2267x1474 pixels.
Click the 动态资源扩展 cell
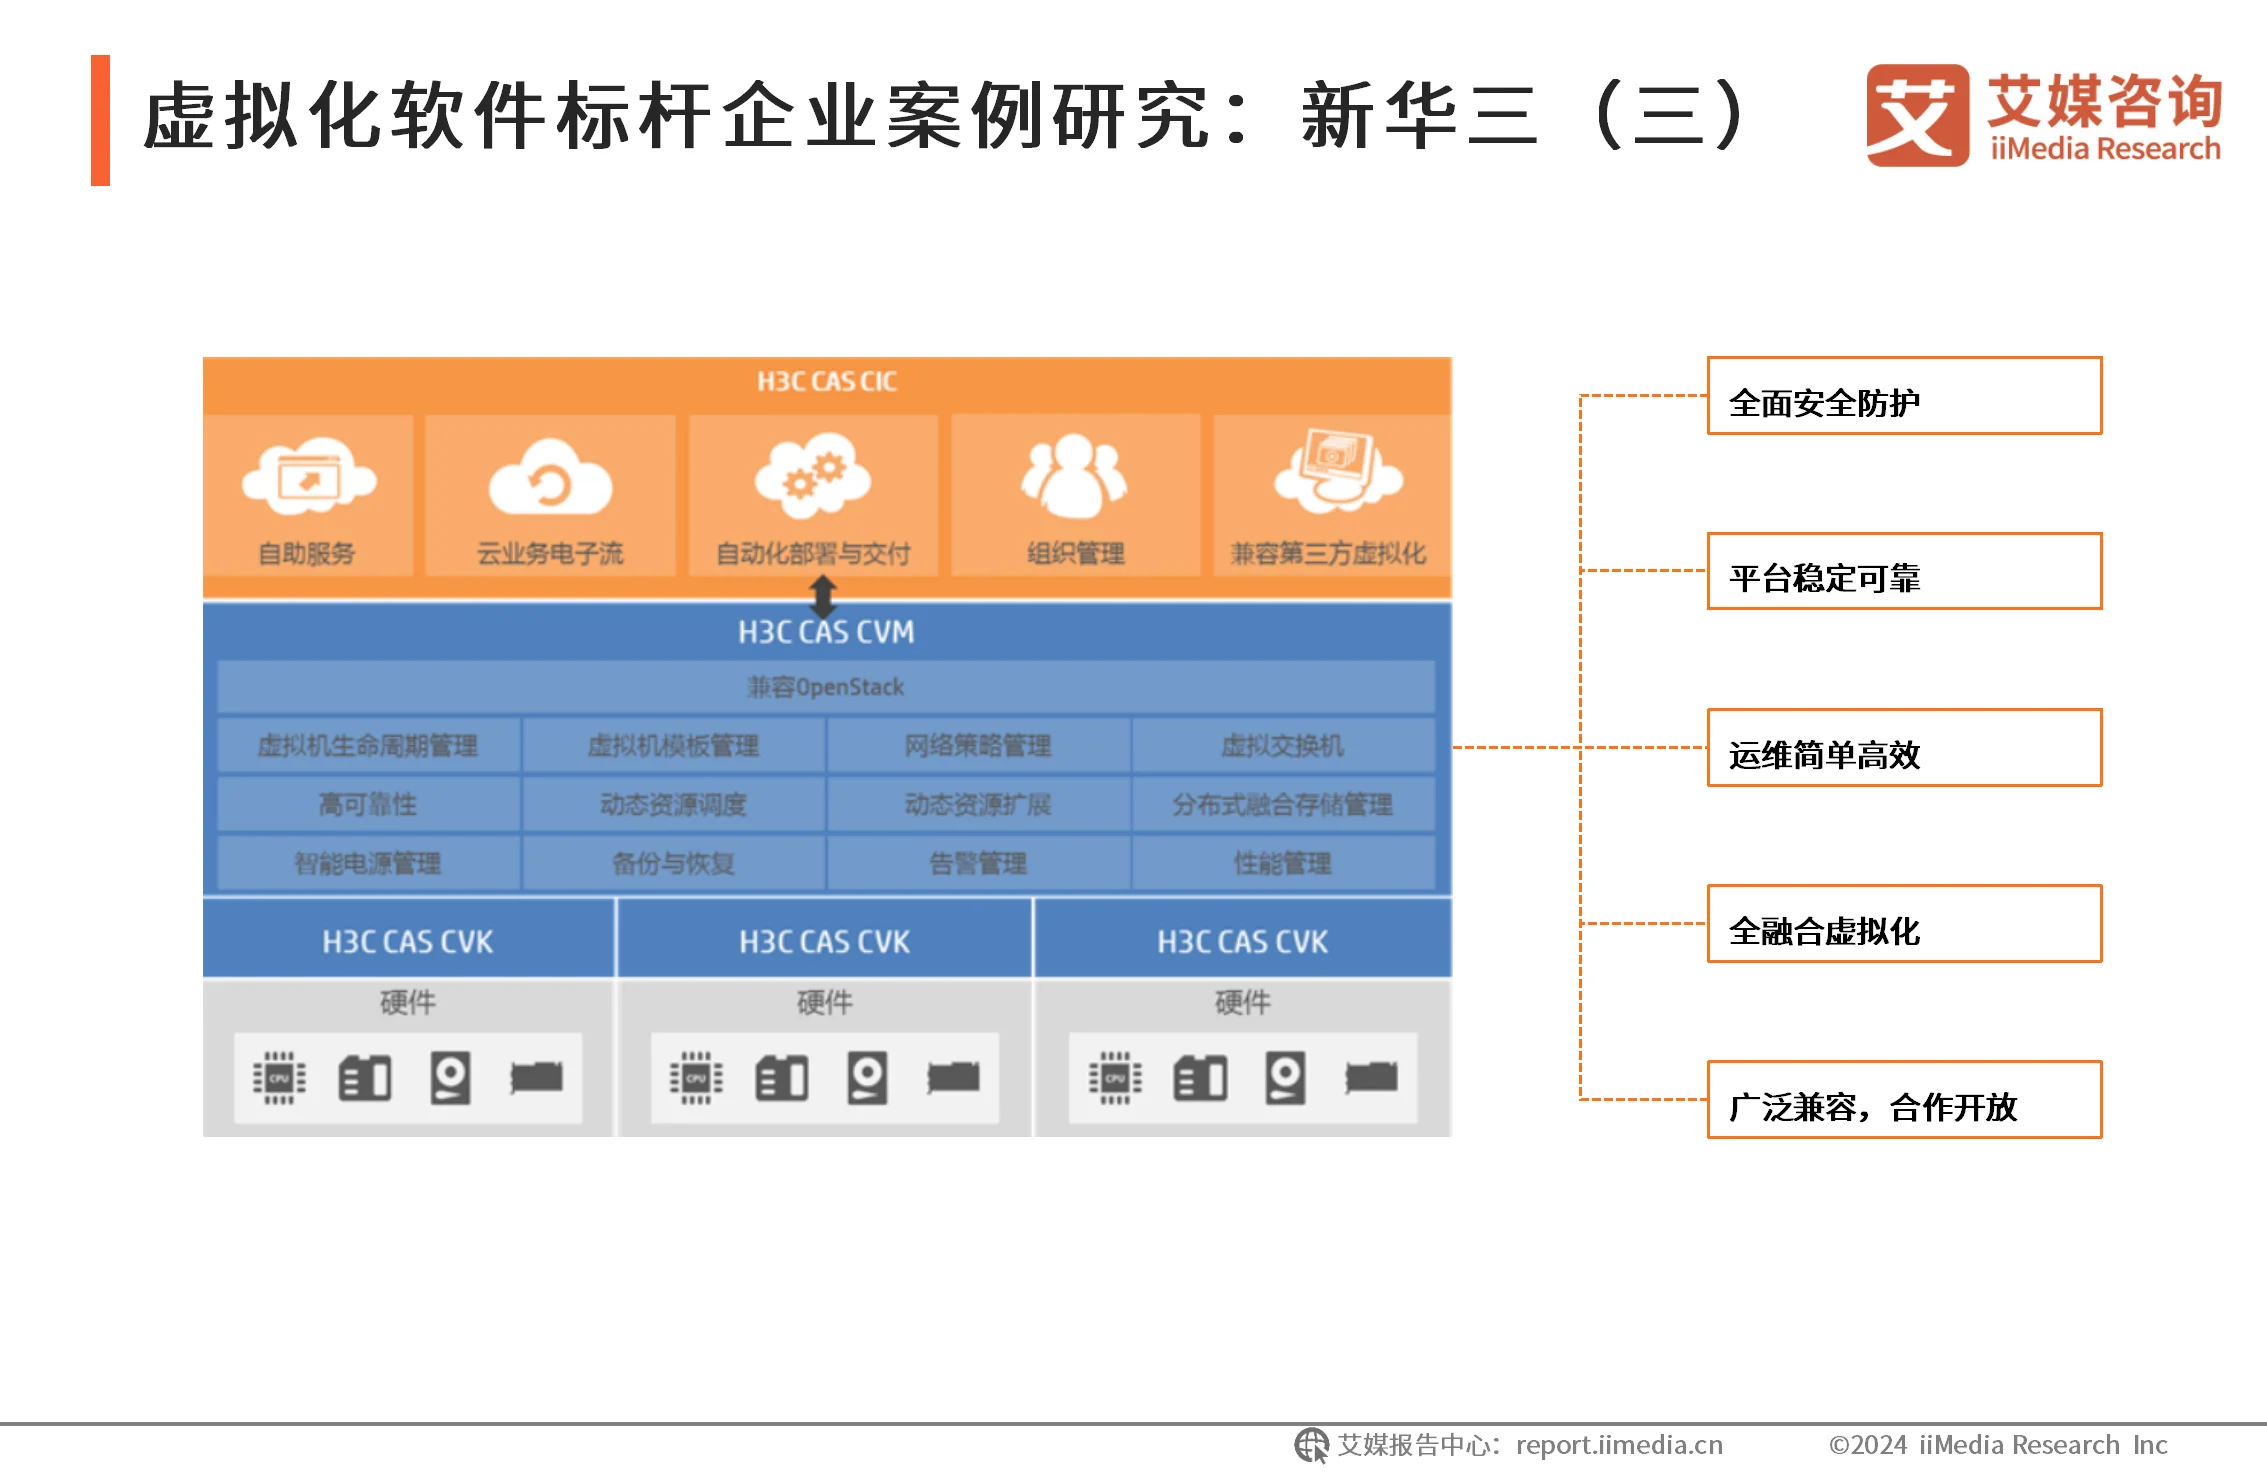pos(978,805)
